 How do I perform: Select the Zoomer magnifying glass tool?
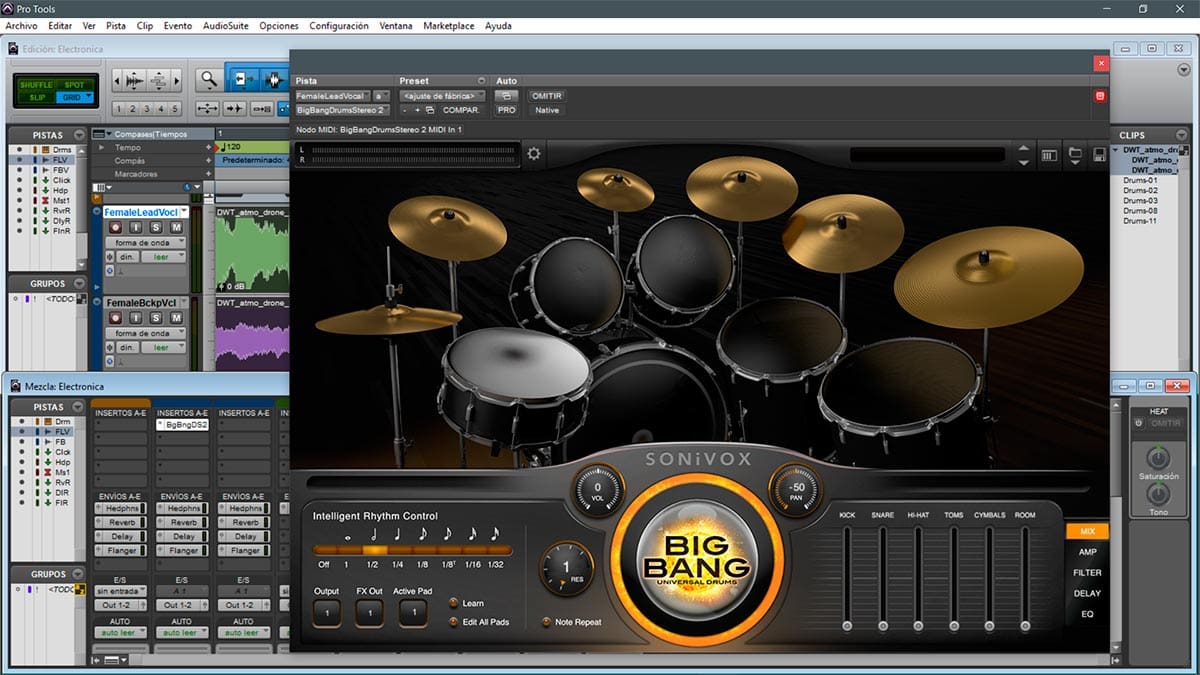click(x=209, y=79)
